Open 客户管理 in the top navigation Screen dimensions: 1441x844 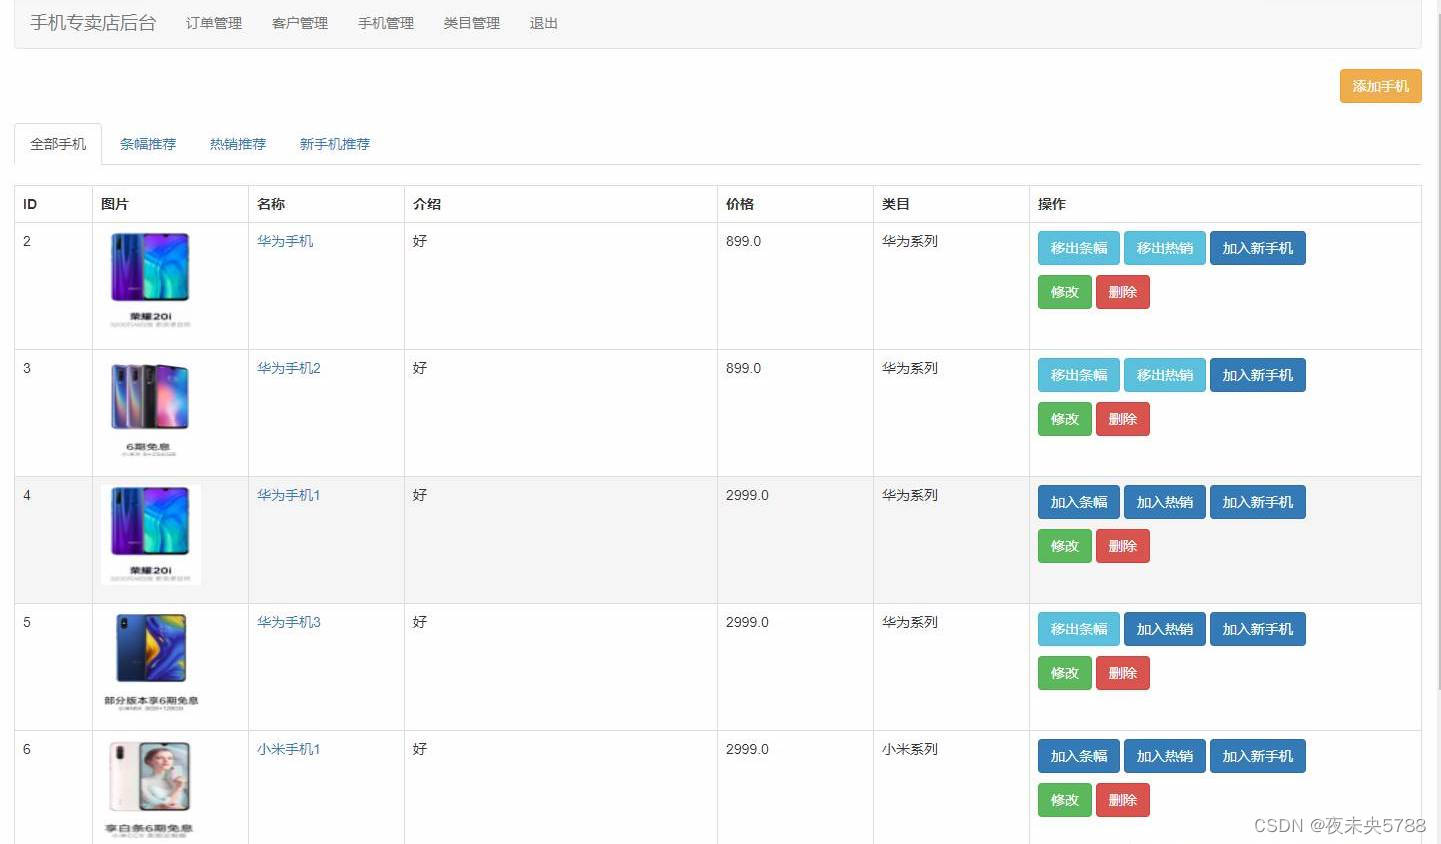click(300, 23)
